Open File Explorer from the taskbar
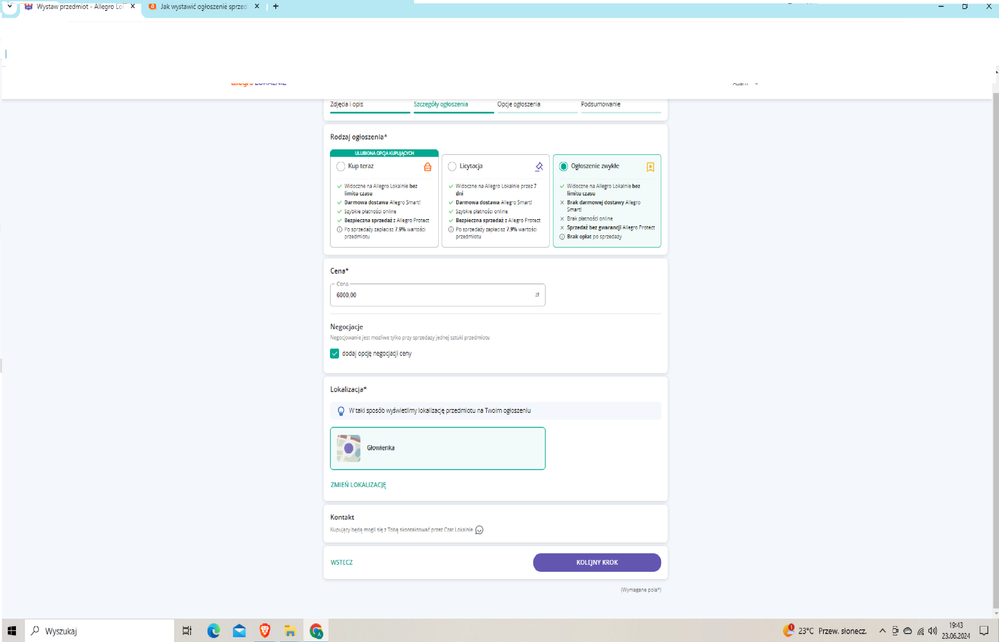 [x=290, y=631]
